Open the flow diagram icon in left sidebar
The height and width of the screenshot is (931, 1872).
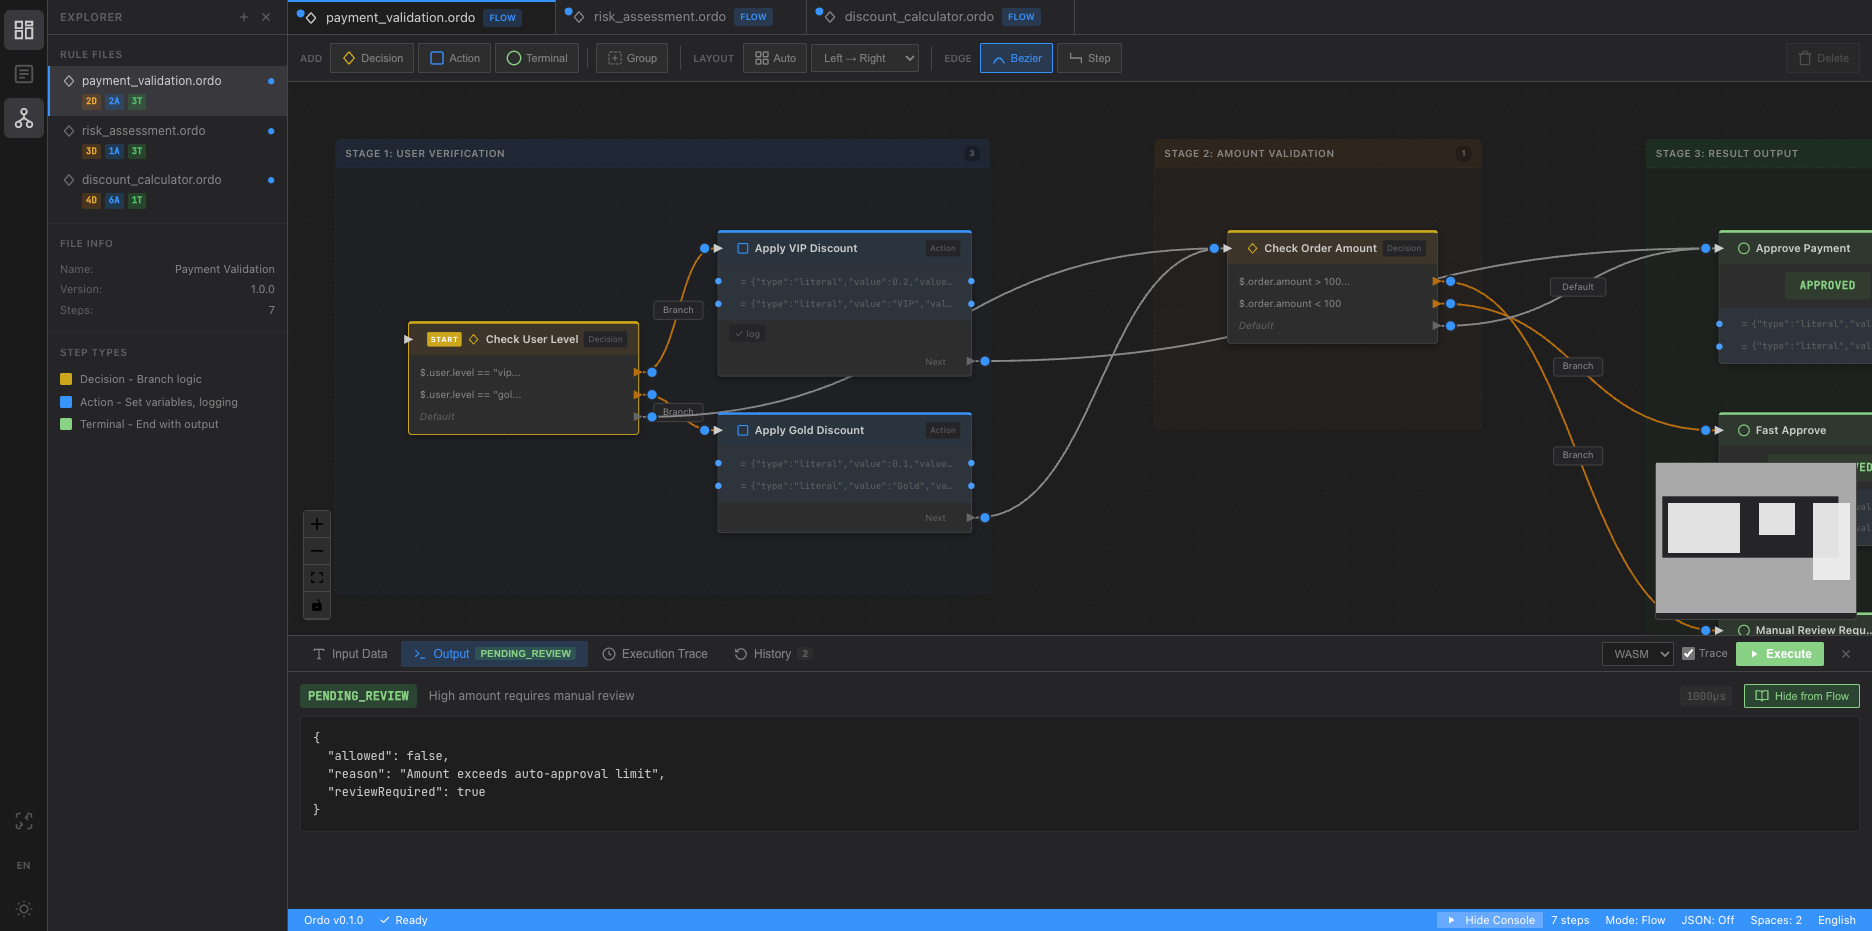(x=24, y=119)
